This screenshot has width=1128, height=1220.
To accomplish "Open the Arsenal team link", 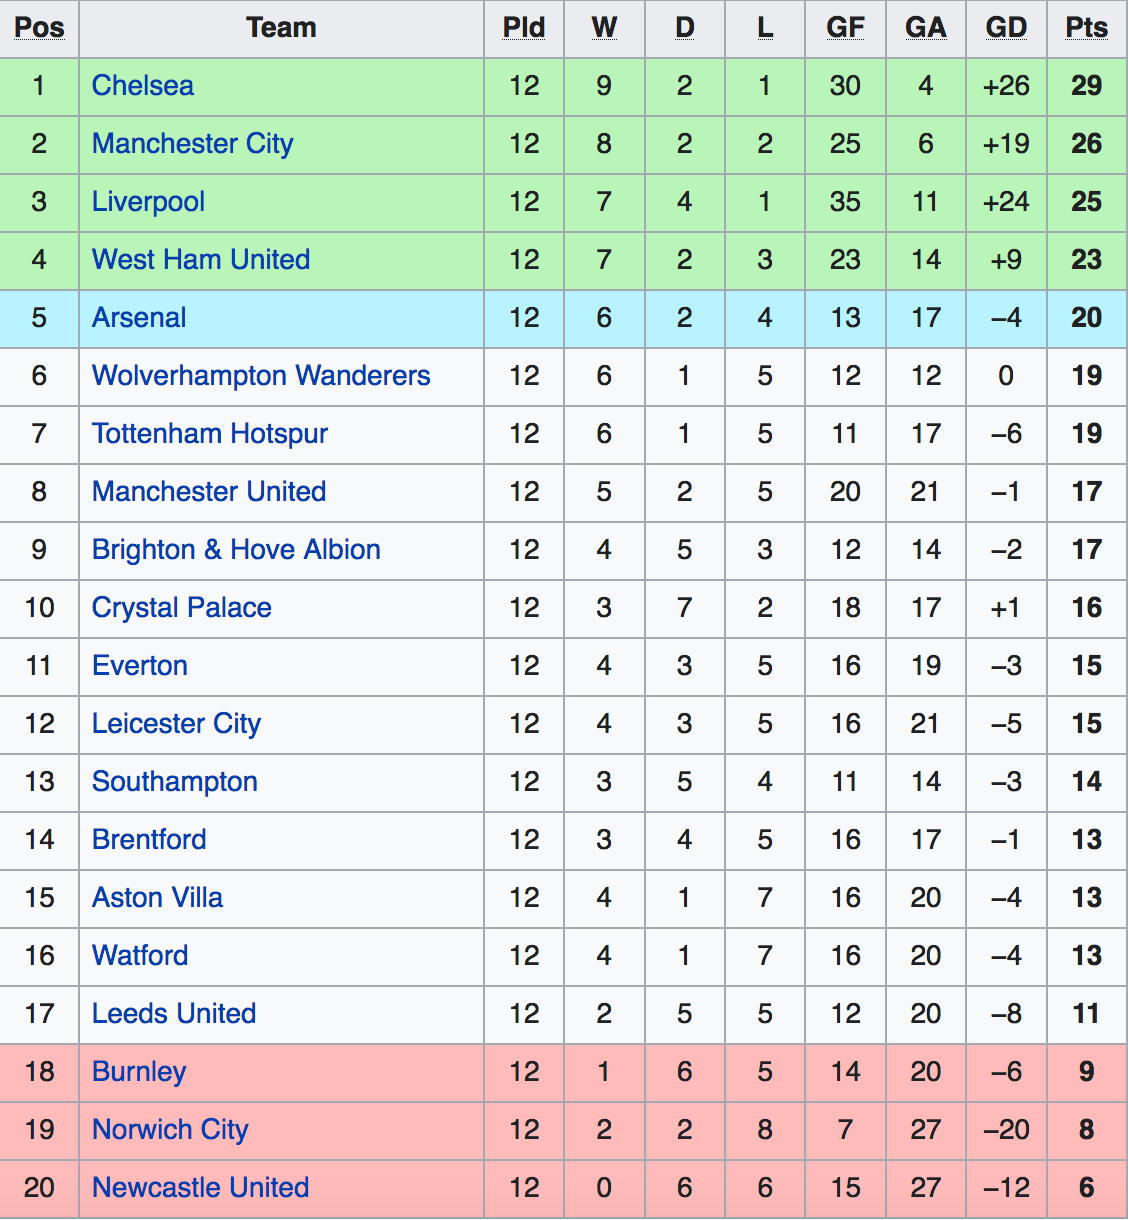I will click(139, 318).
